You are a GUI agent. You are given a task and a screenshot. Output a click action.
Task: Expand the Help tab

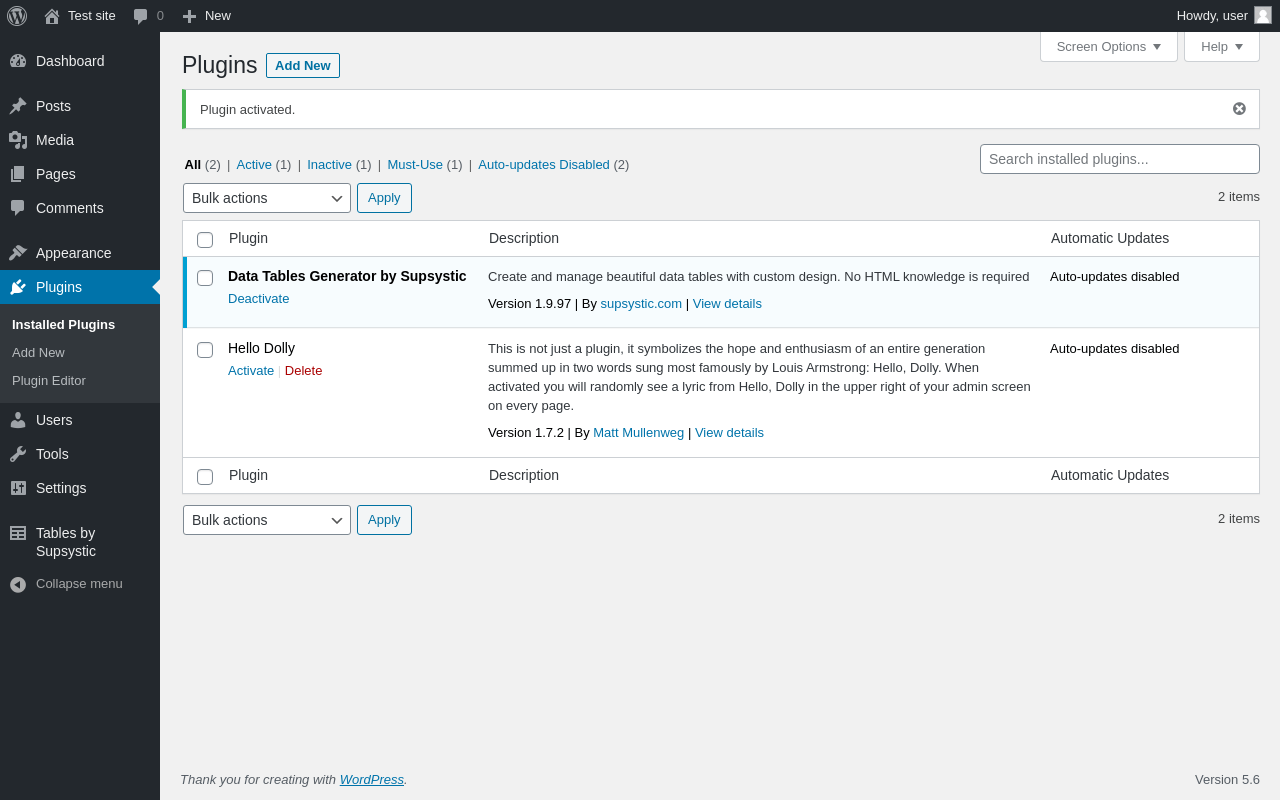pos(1222,46)
